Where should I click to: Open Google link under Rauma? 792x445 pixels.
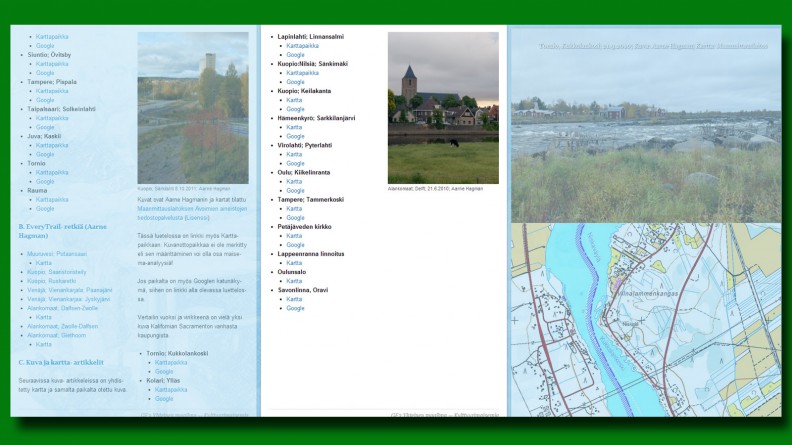[45, 208]
